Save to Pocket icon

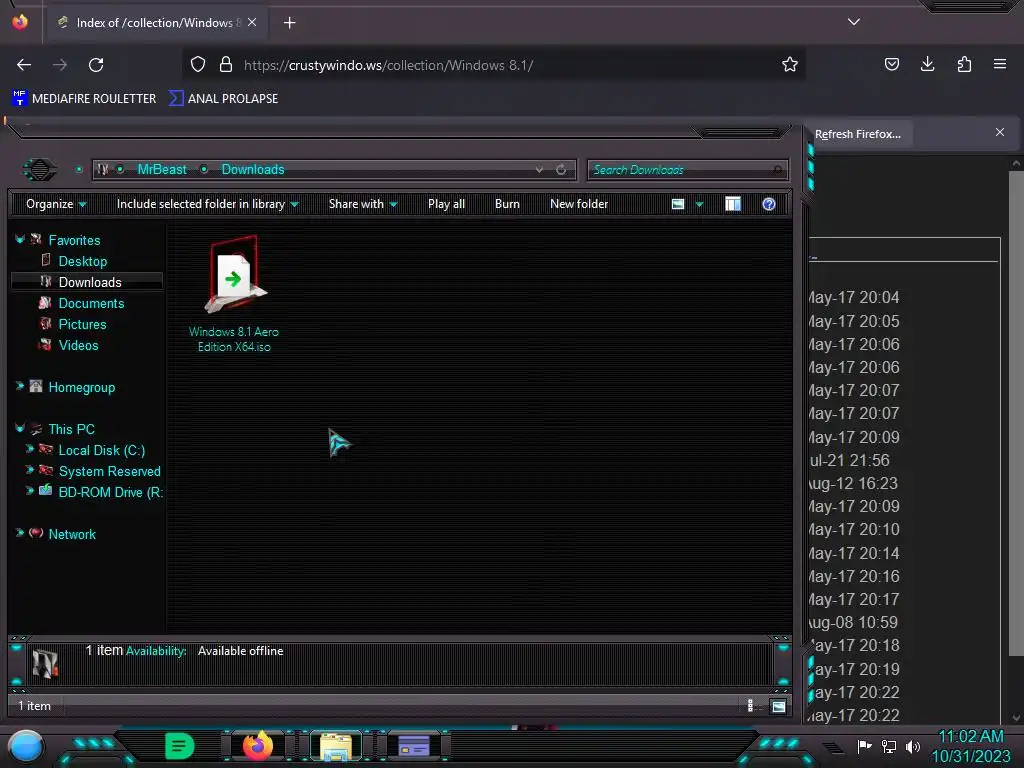click(891, 64)
